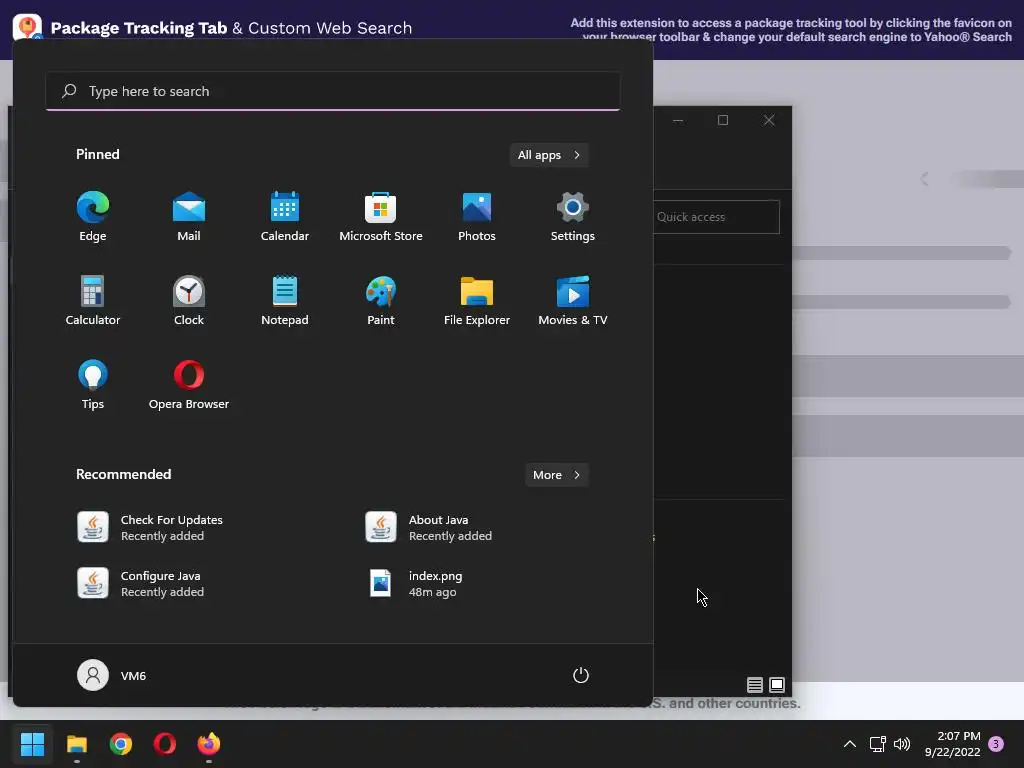This screenshot has width=1024, height=768.
Task: Launch Calendar from pinned apps
Action: [x=285, y=217]
